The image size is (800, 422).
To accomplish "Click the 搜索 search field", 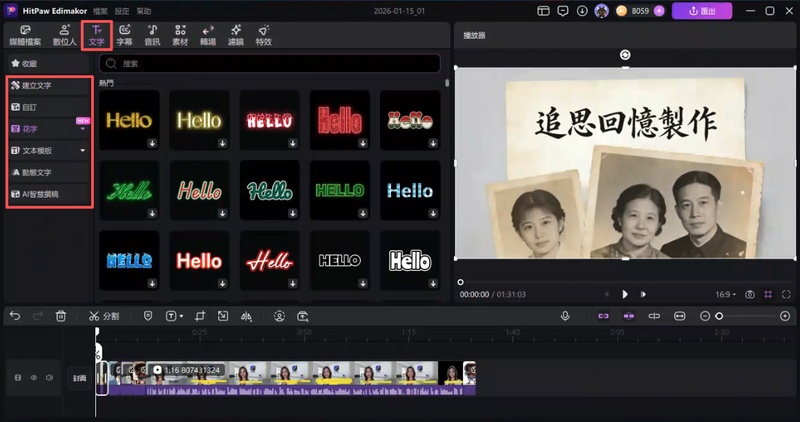I will click(x=270, y=64).
